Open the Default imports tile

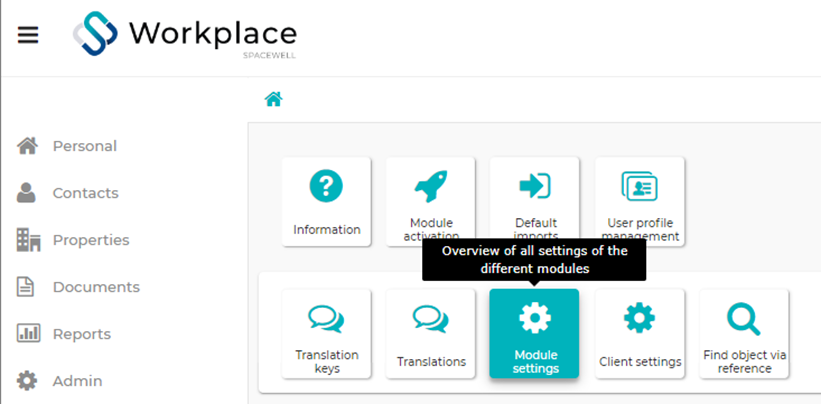click(535, 201)
